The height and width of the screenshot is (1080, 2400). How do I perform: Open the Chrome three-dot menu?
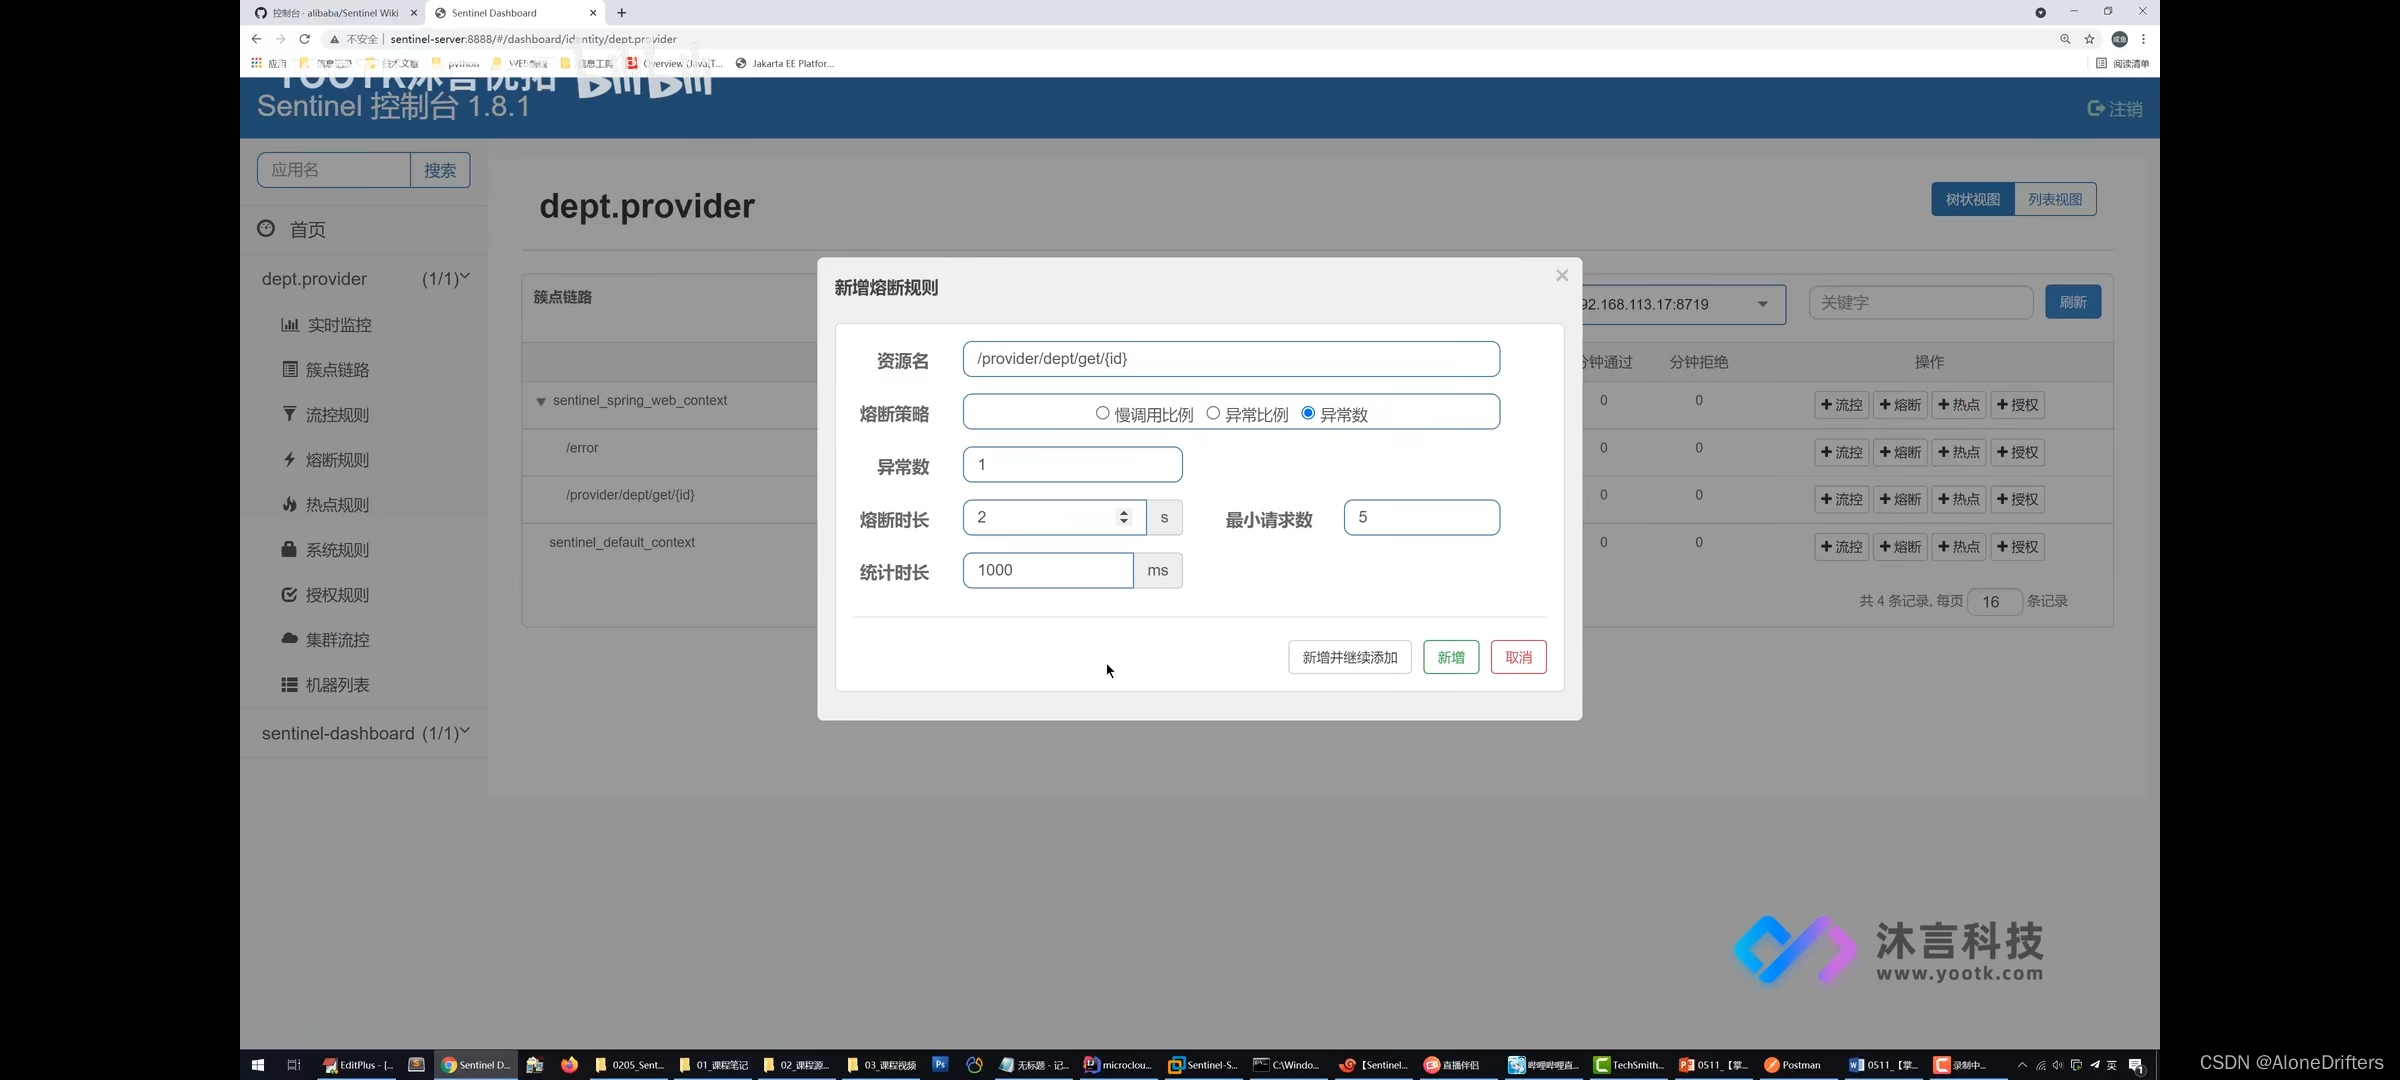(x=2143, y=39)
